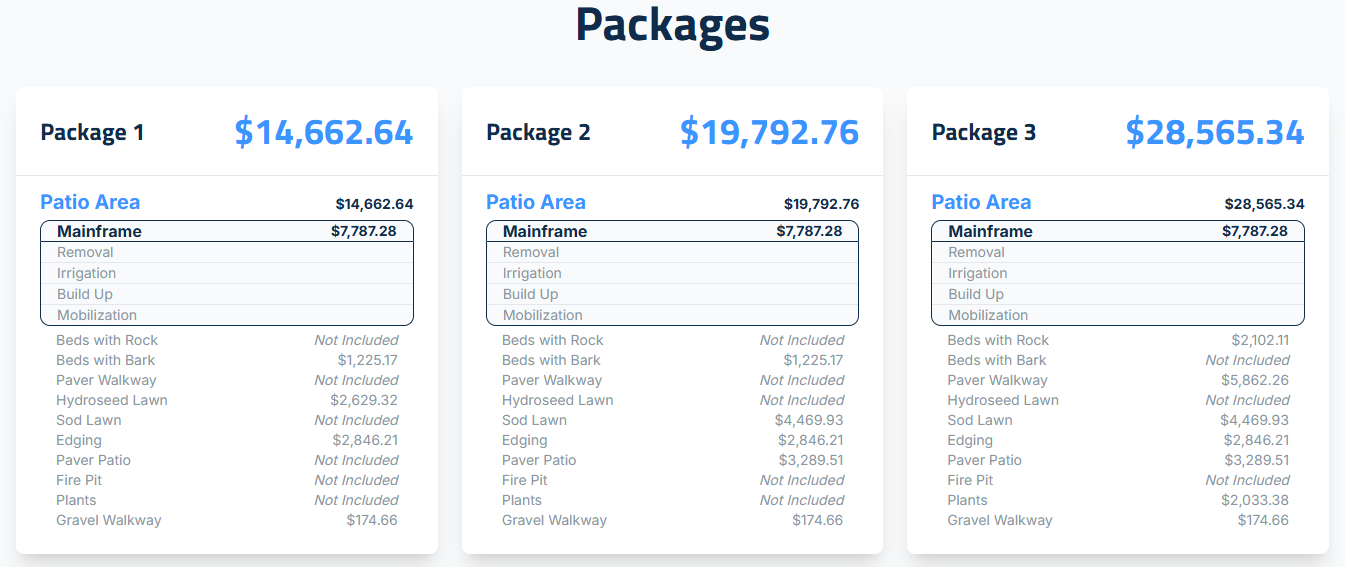1345x567 pixels.
Task: Click the Package 1 title
Action: coord(92,132)
